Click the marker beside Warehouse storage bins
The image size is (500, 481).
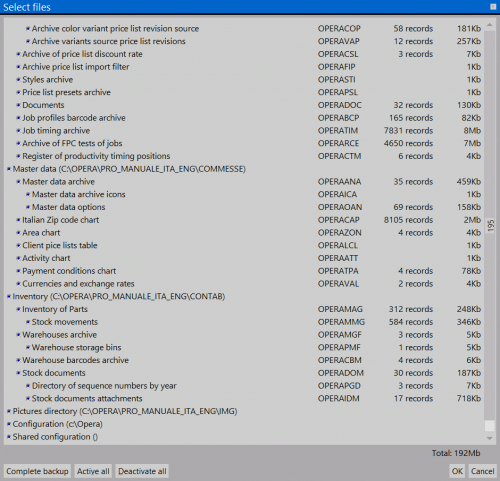28,348
